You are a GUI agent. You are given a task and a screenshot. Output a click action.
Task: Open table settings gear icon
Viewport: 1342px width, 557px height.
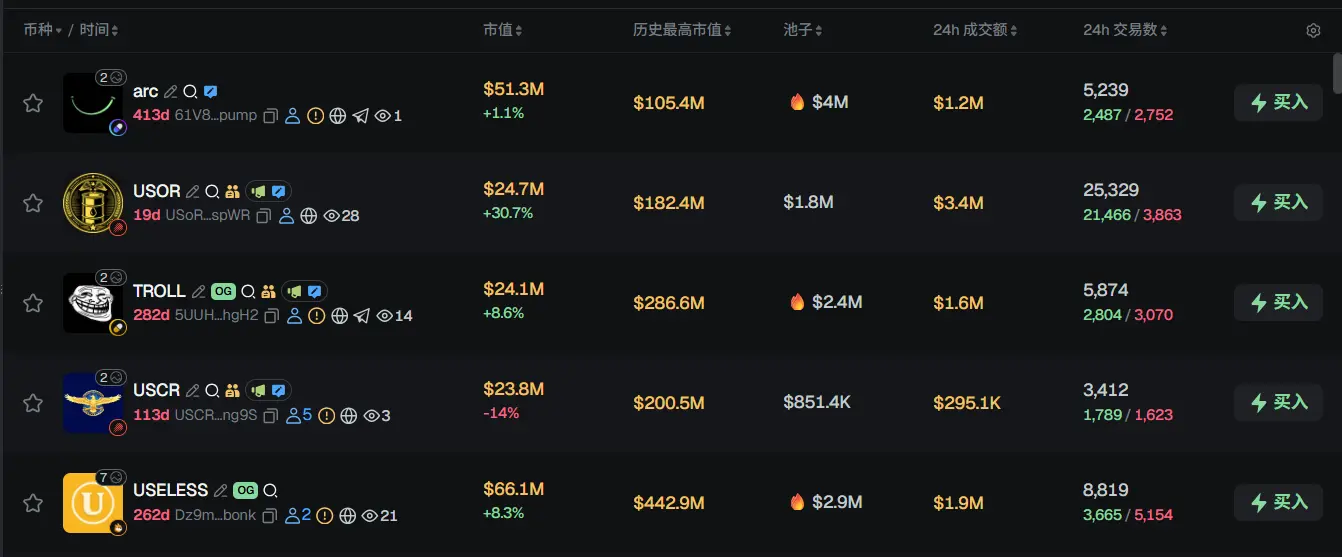1313,30
